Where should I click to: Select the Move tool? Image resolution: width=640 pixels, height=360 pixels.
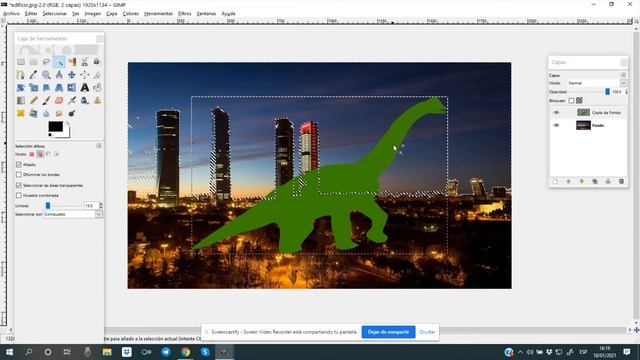click(x=72, y=75)
